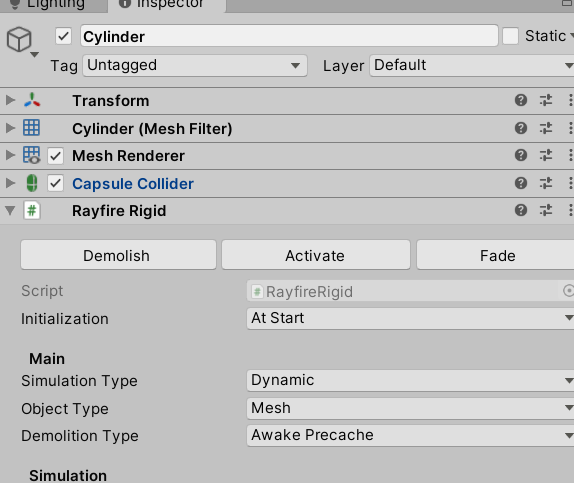This screenshot has height=483, width=574.
Task: Expand the Transform component
Action: click(10, 100)
